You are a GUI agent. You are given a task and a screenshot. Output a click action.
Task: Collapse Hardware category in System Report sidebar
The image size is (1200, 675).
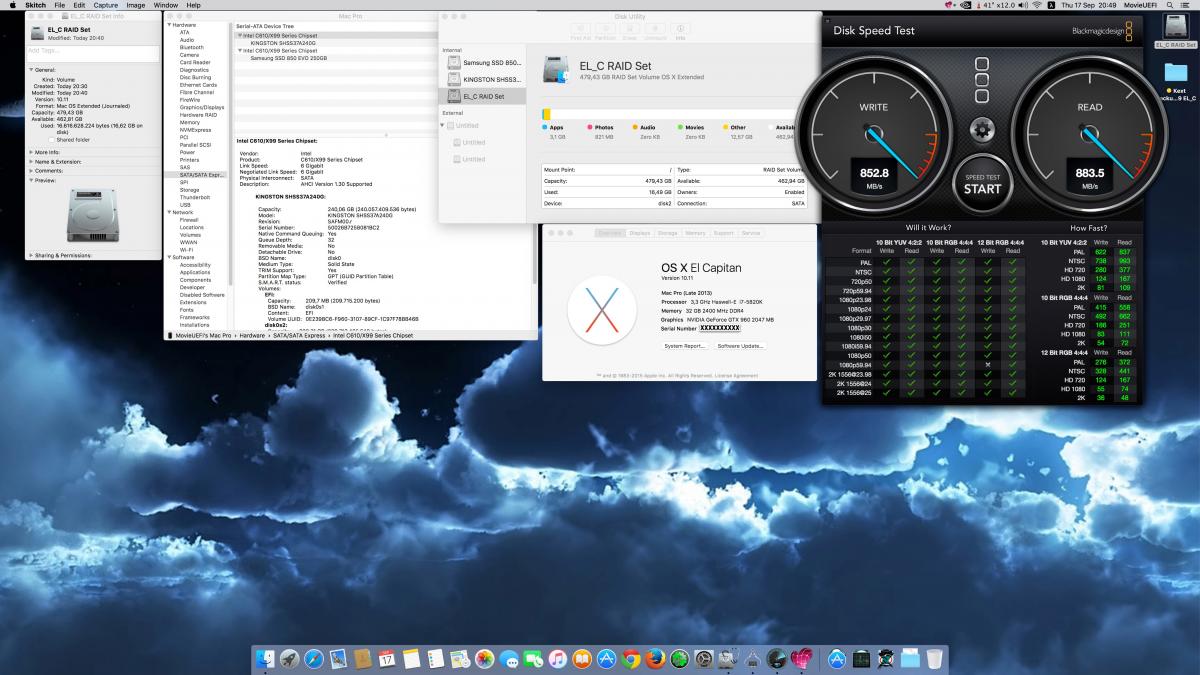pos(170,25)
